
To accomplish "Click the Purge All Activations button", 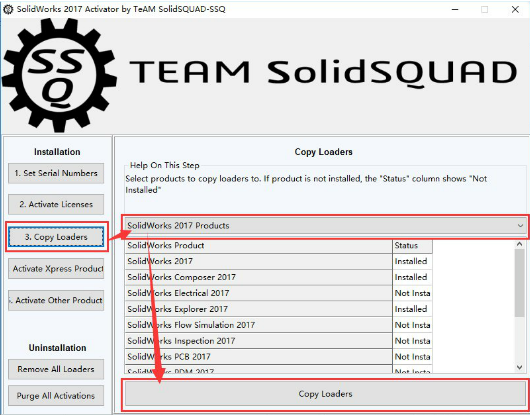I will [56, 395].
